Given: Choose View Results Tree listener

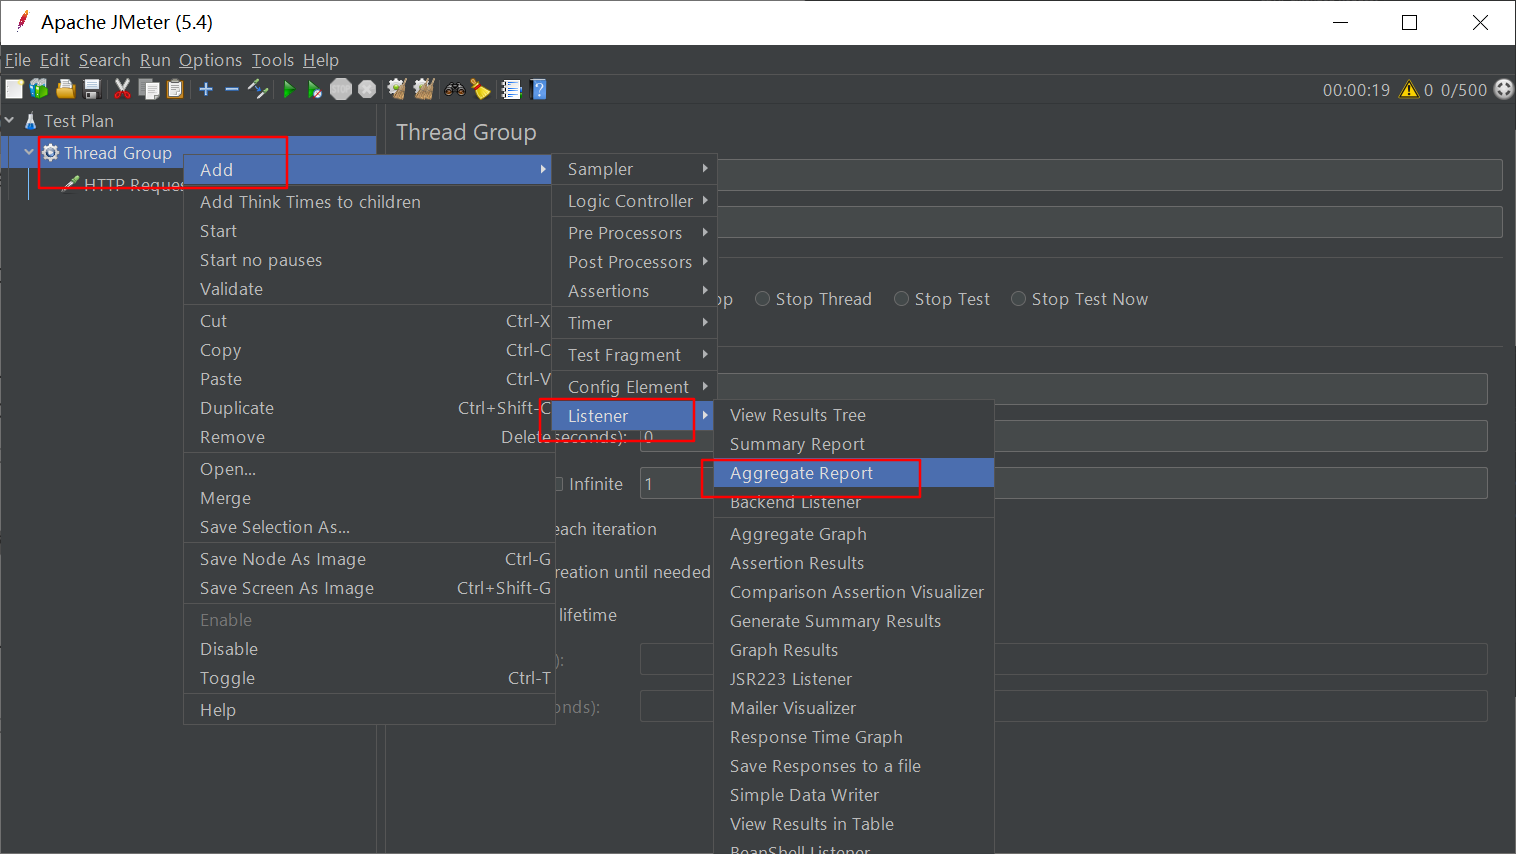Looking at the screenshot, I should [854, 415].
